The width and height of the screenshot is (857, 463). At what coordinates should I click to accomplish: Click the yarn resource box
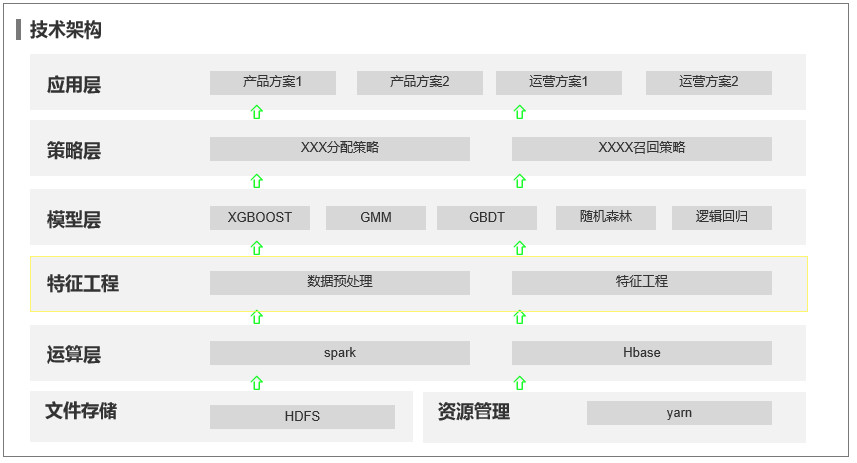coord(679,412)
